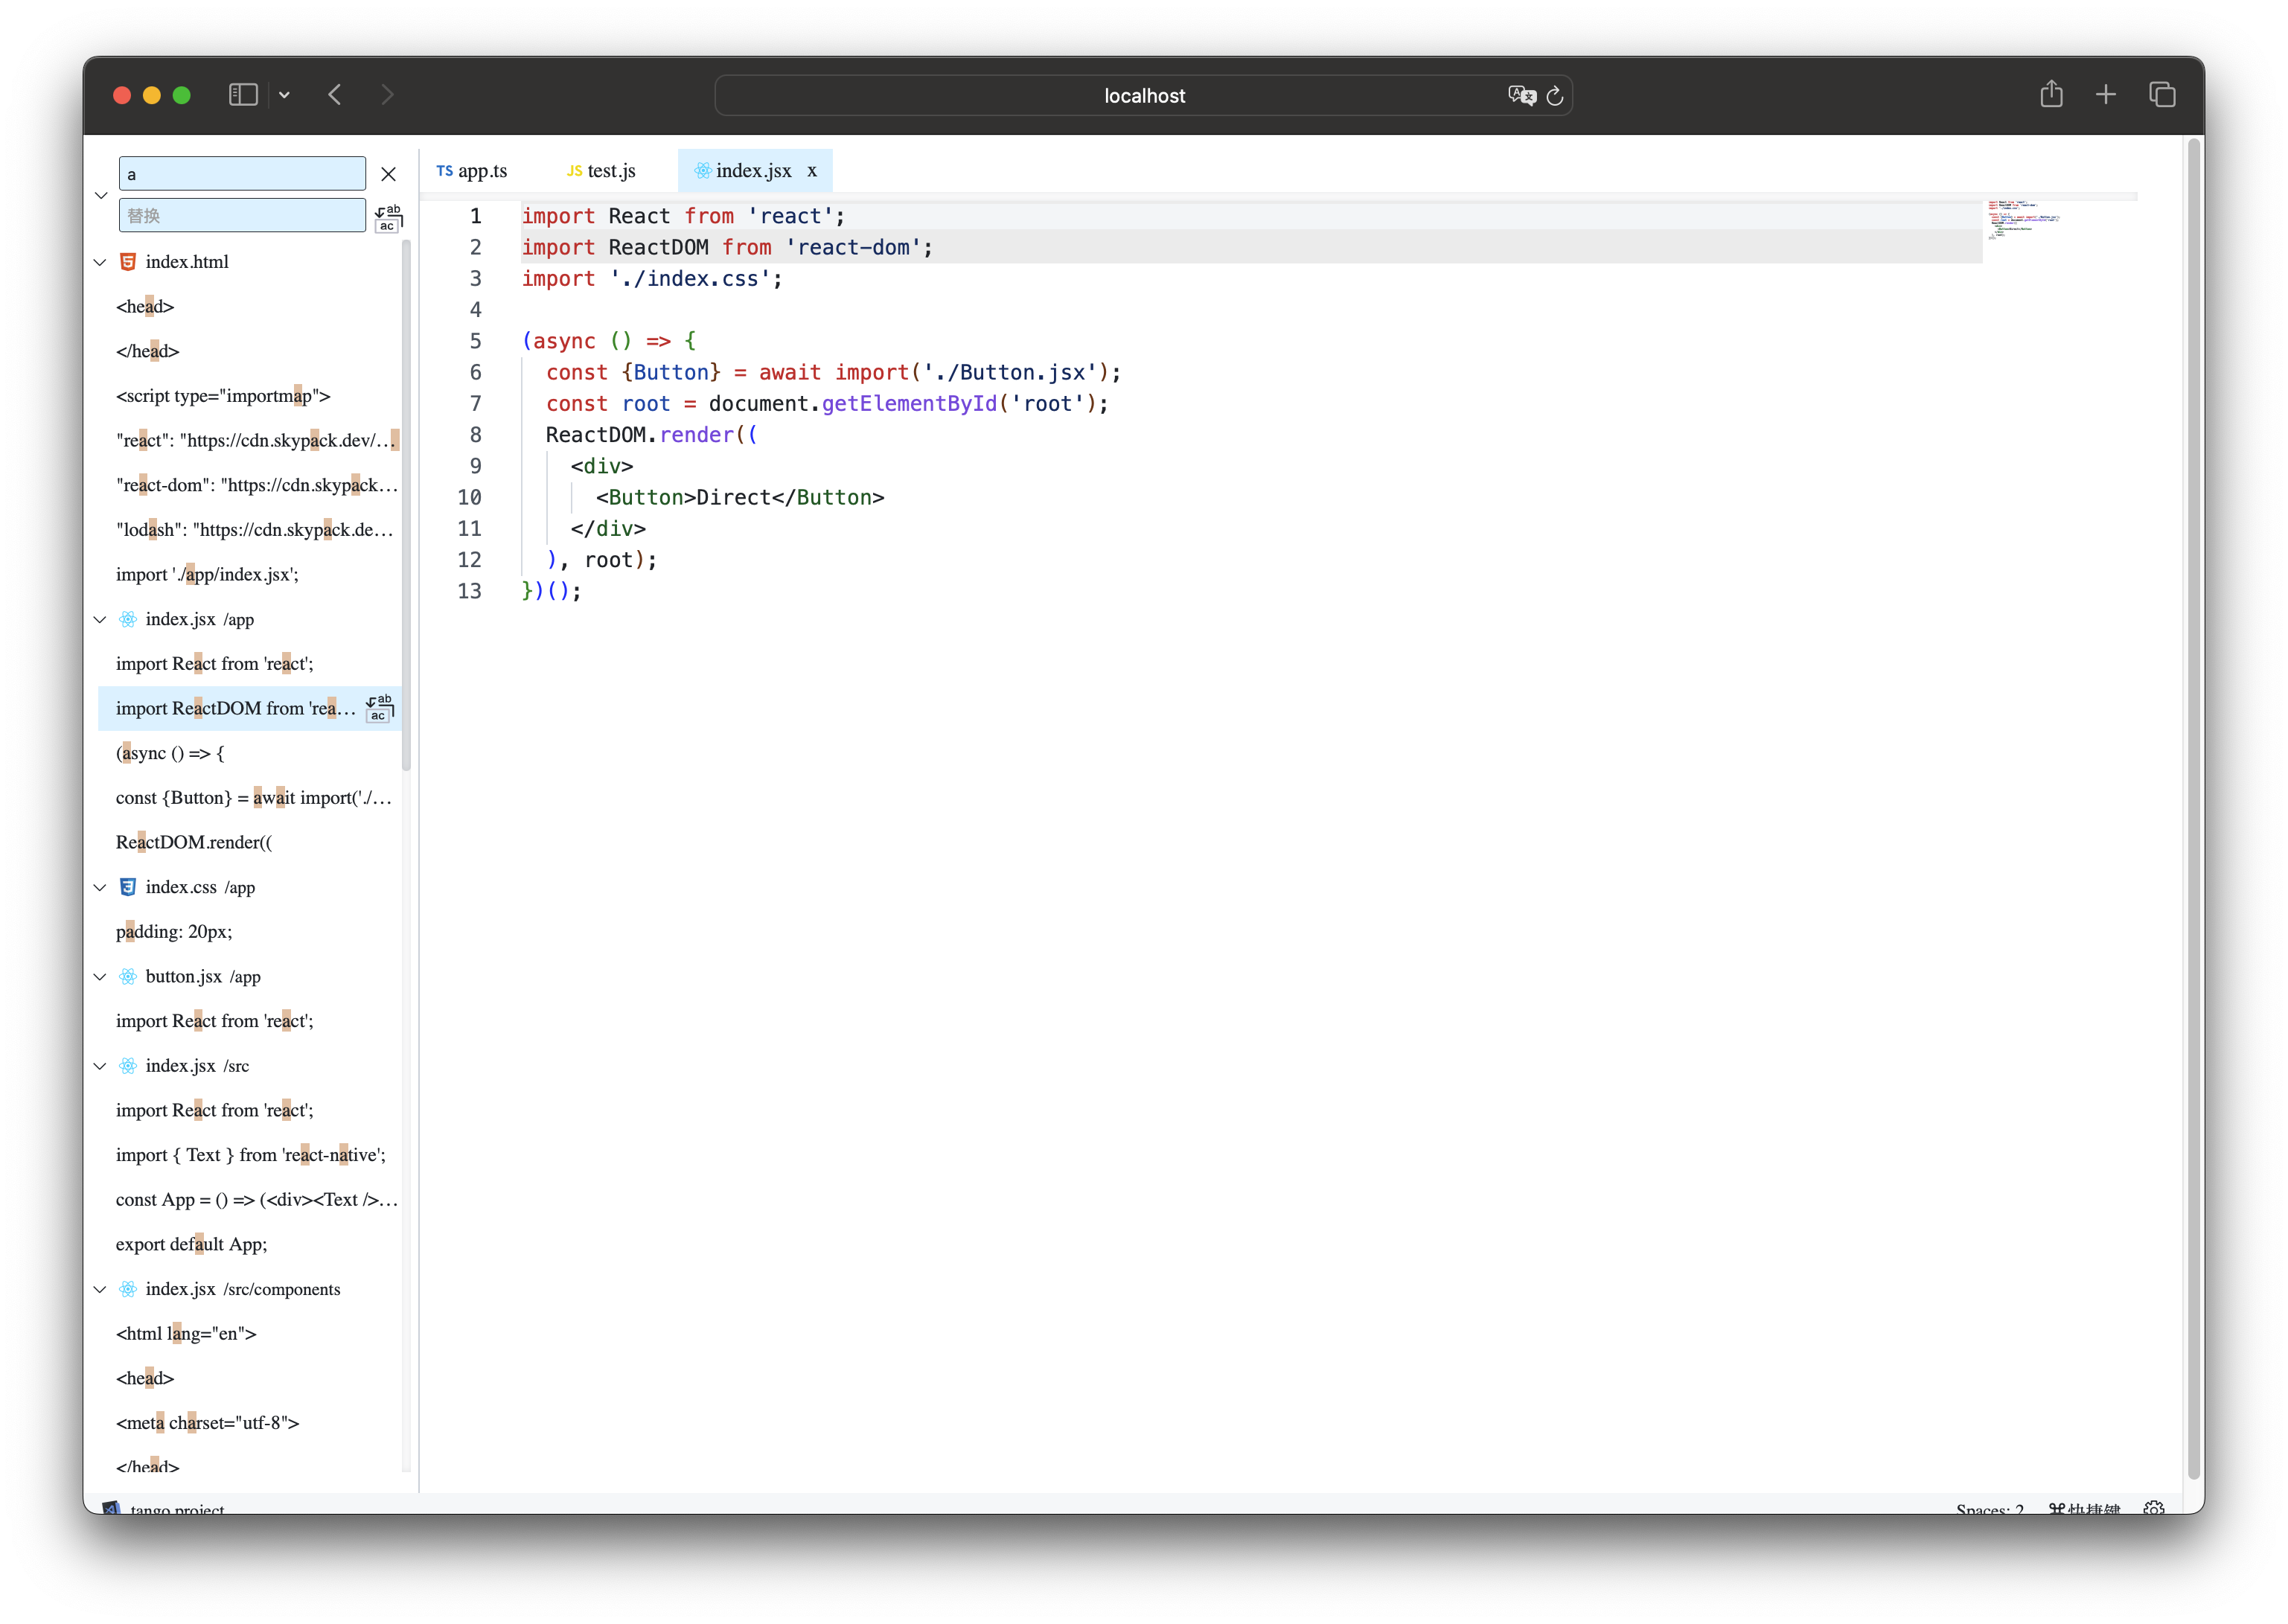Collapse the index.jsx /src results group

(100, 1066)
